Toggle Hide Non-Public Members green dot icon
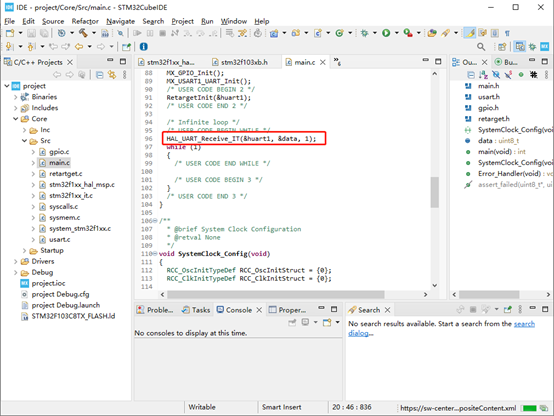Image resolution: width=554 pixels, height=416 pixels. (x=521, y=75)
